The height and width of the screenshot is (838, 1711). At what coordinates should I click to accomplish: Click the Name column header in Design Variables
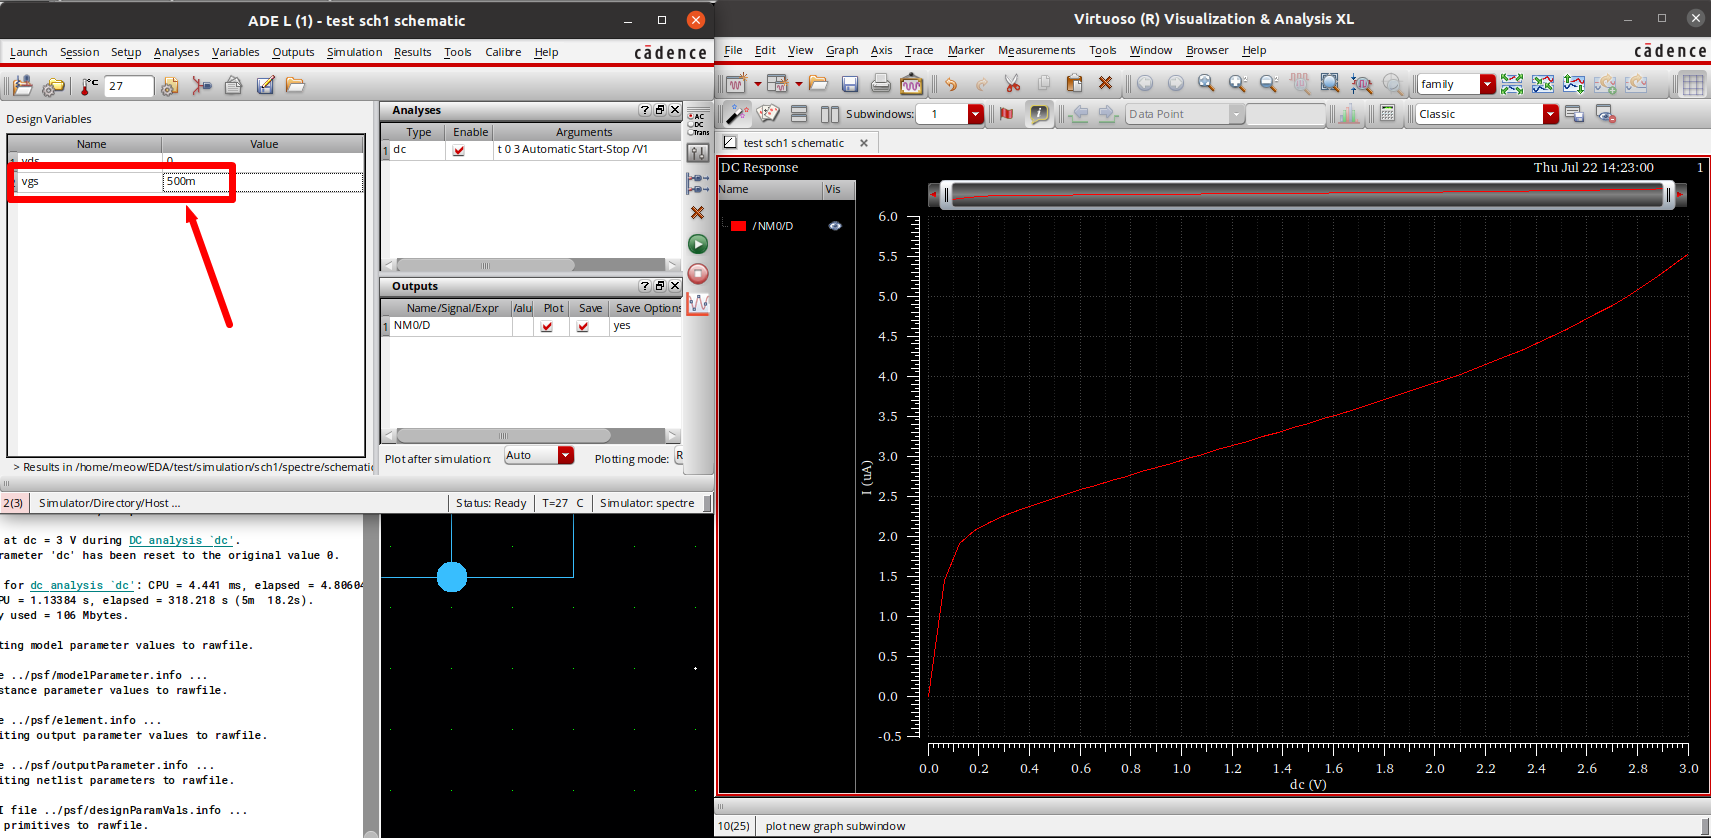pos(91,144)
